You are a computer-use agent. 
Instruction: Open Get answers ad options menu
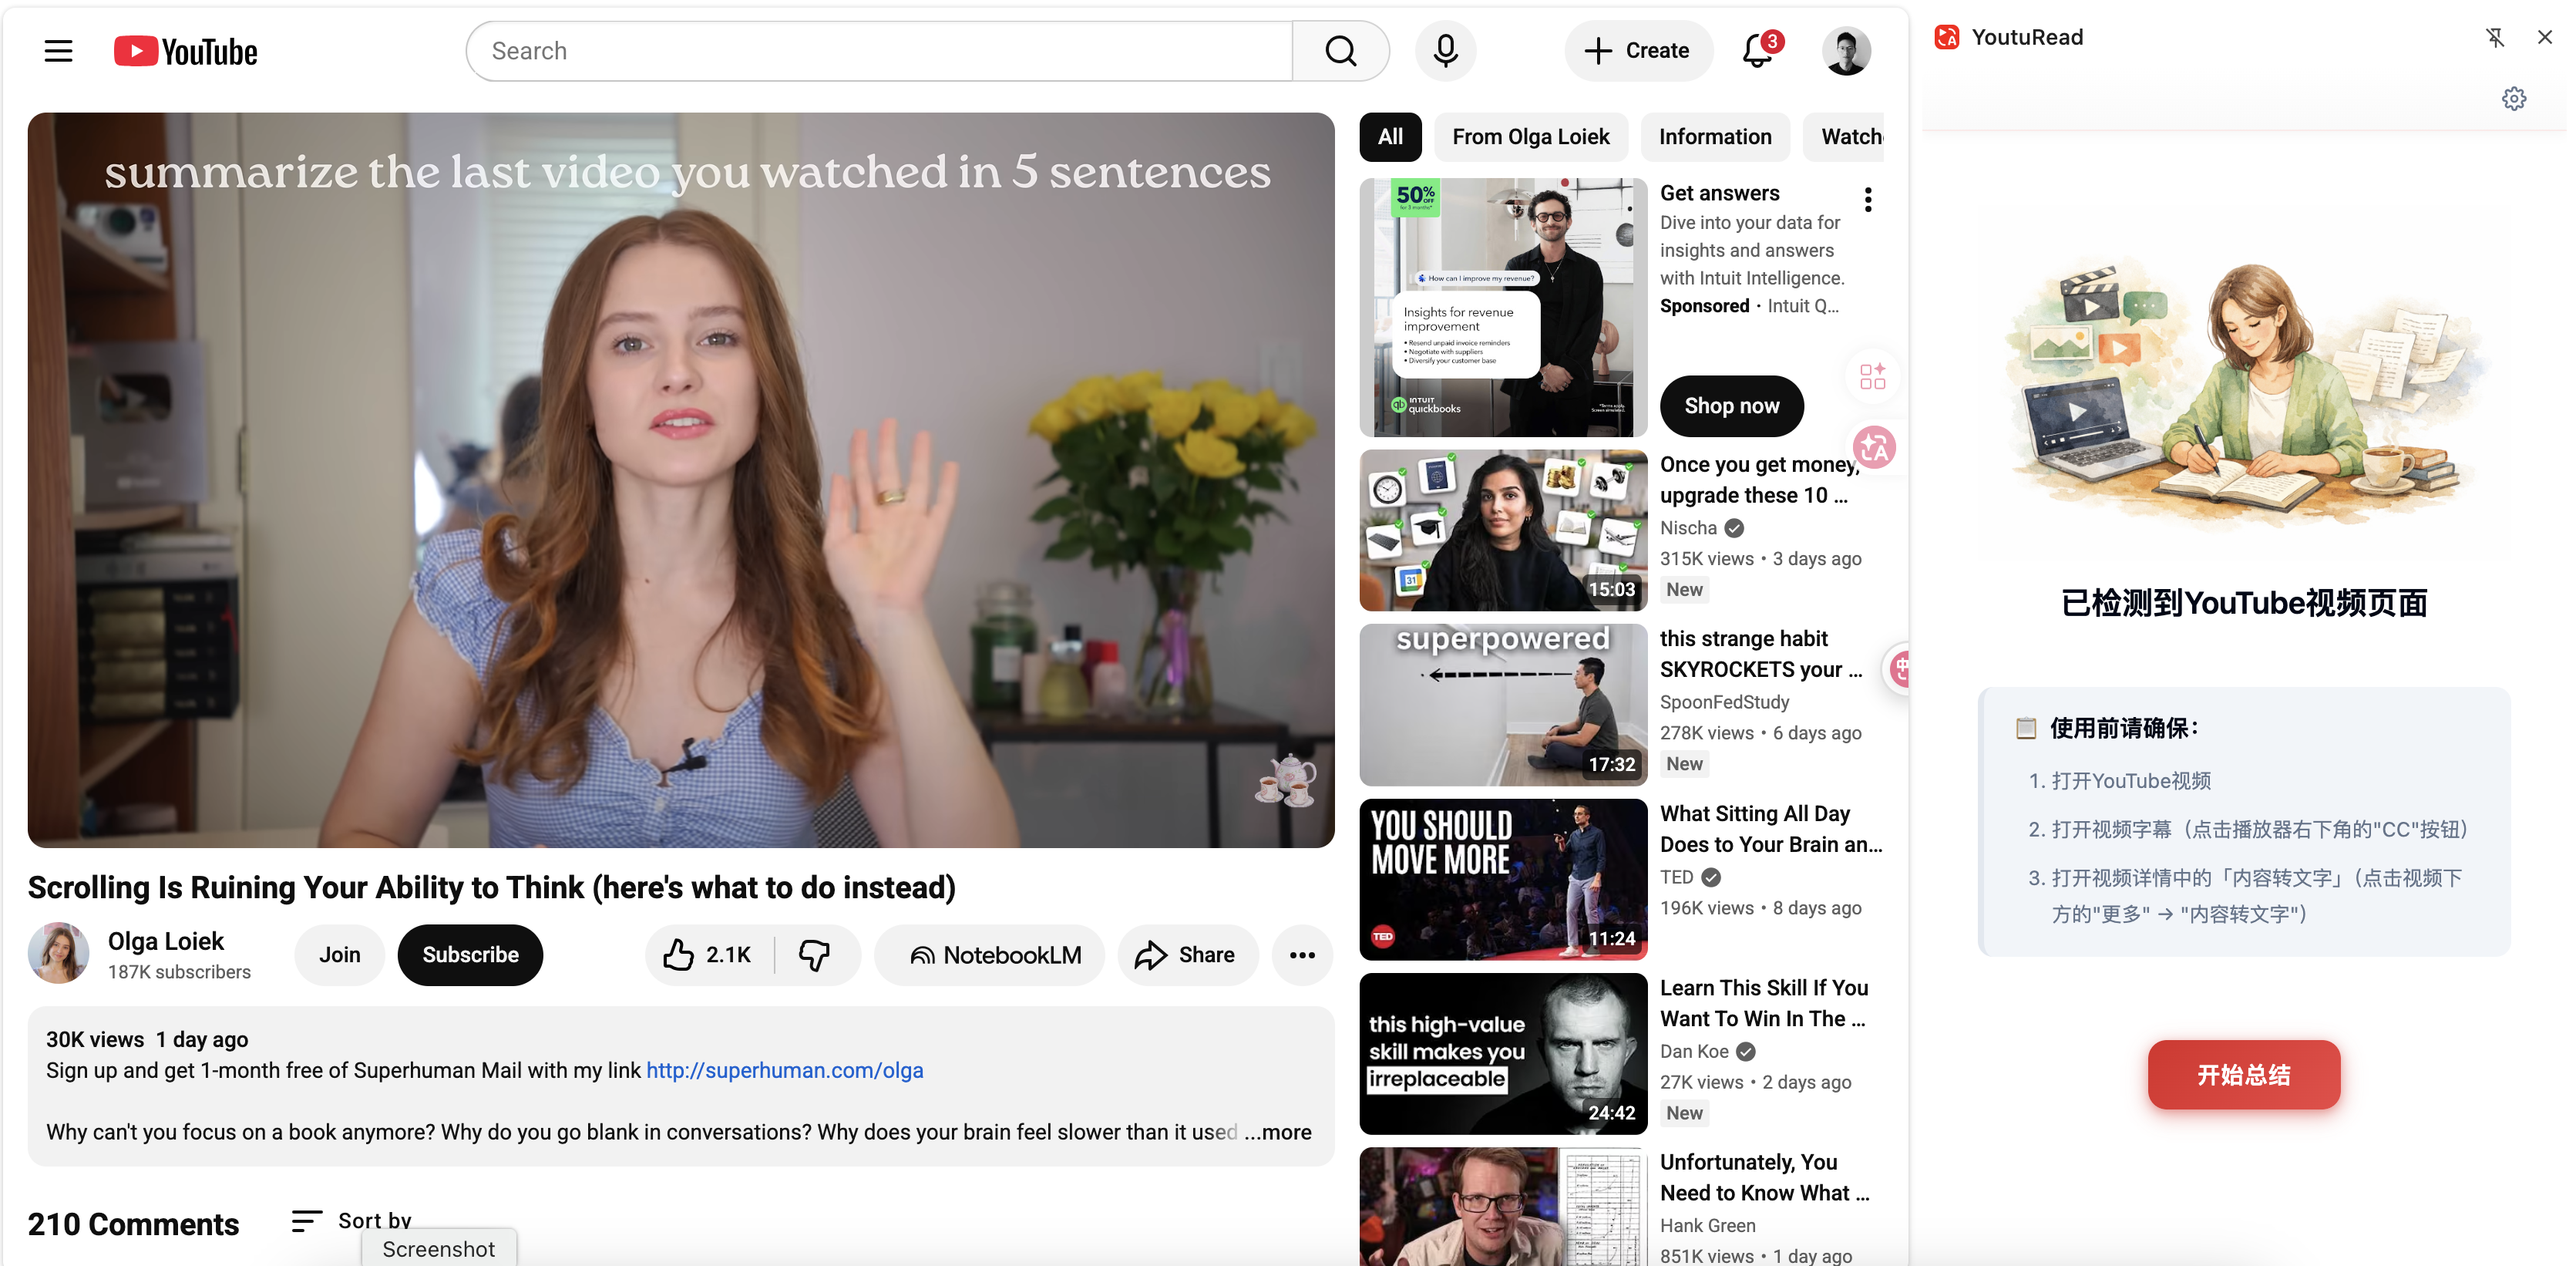tap(1868, 199)
